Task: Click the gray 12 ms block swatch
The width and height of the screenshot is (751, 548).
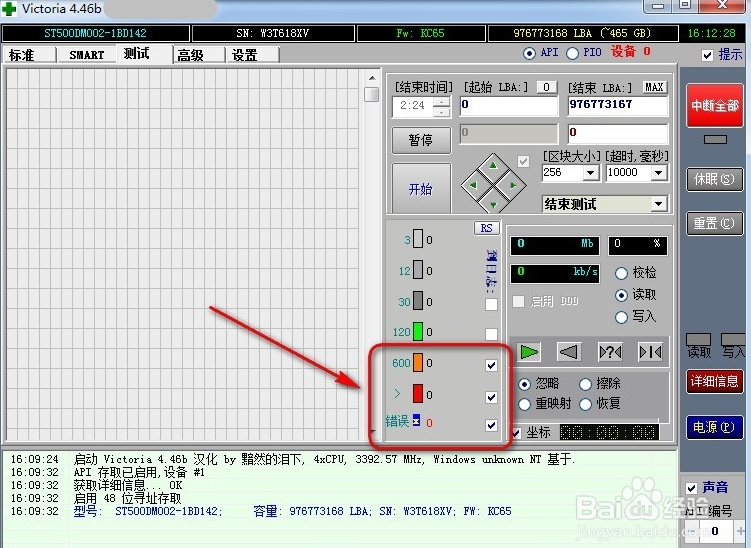Action: point(418,270)
